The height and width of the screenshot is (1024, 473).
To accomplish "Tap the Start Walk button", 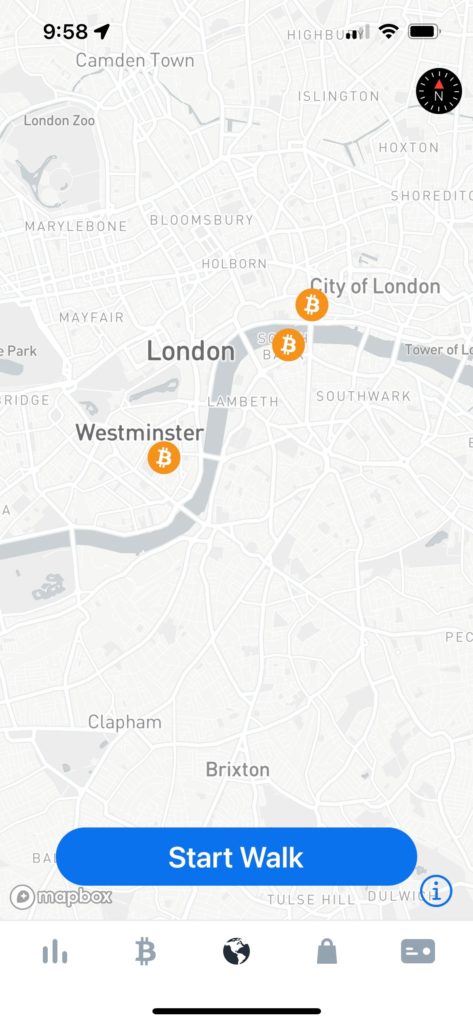I will tap(236, 856).
